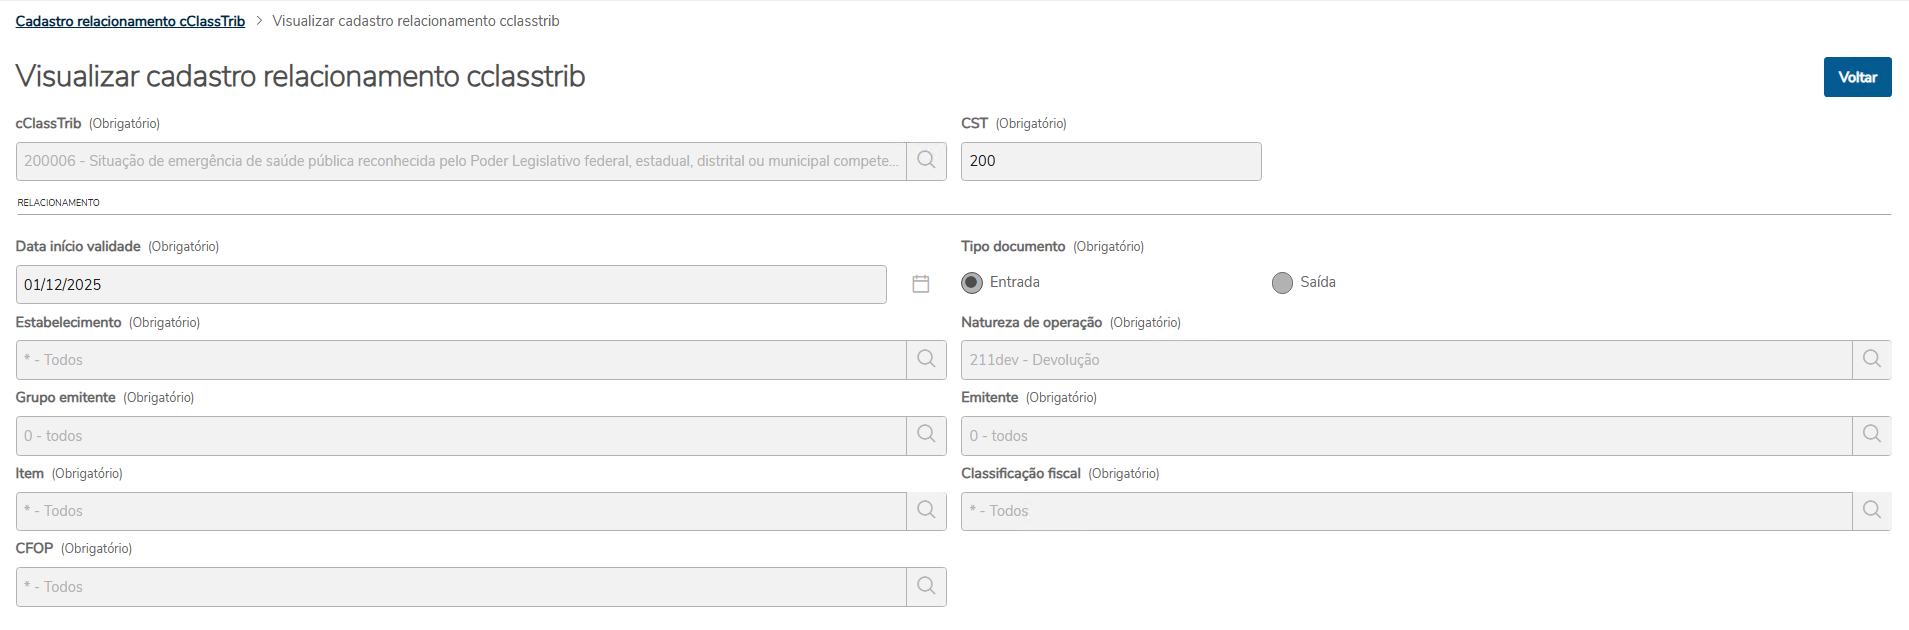Click the Estabelecimento search icon
This screenshot has height=630, width=1909.
click(x=926, y=360)
